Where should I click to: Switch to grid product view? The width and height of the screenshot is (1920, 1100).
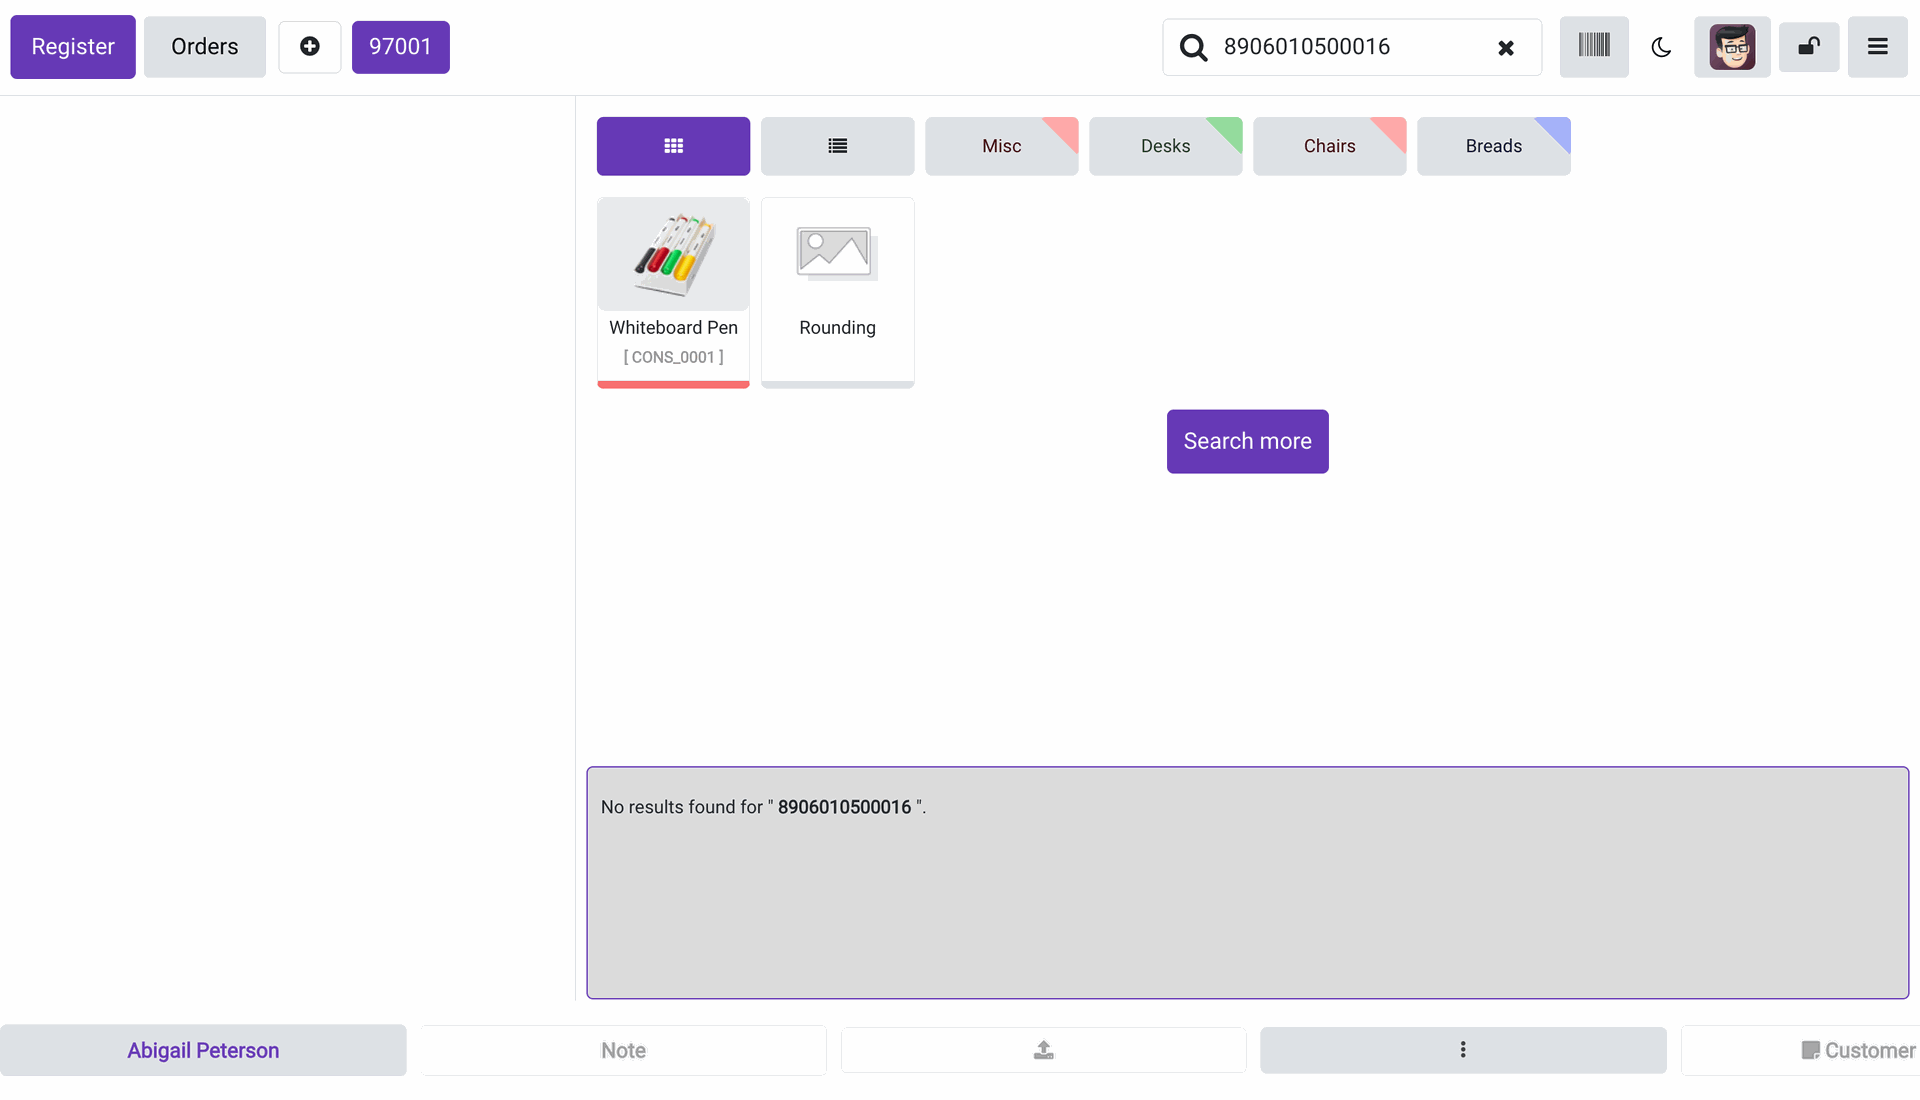coord(674,146)
